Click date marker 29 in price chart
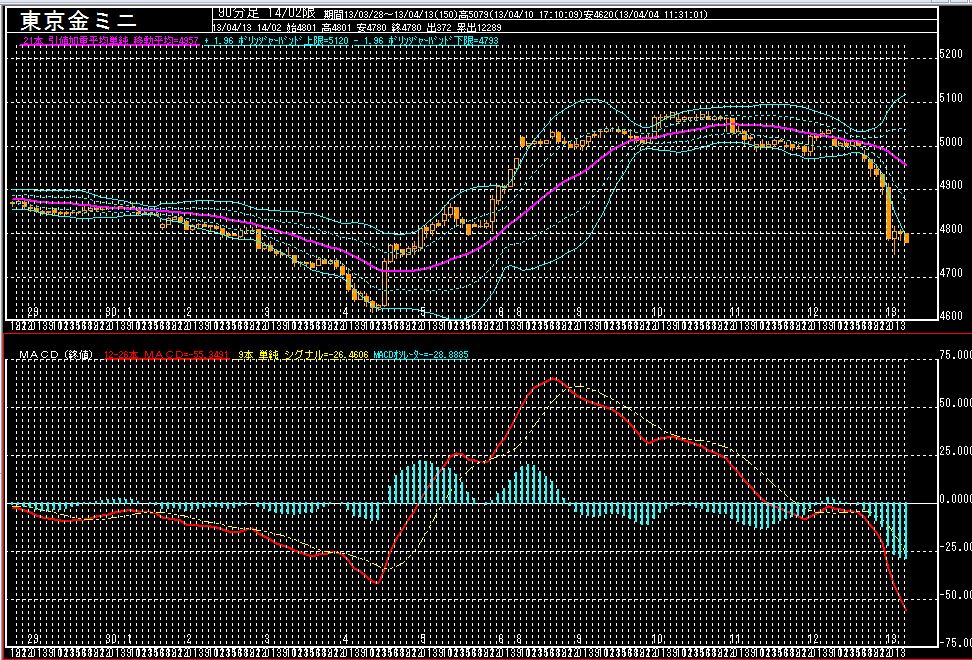This screenshot has height=660, width=972. 33,312
